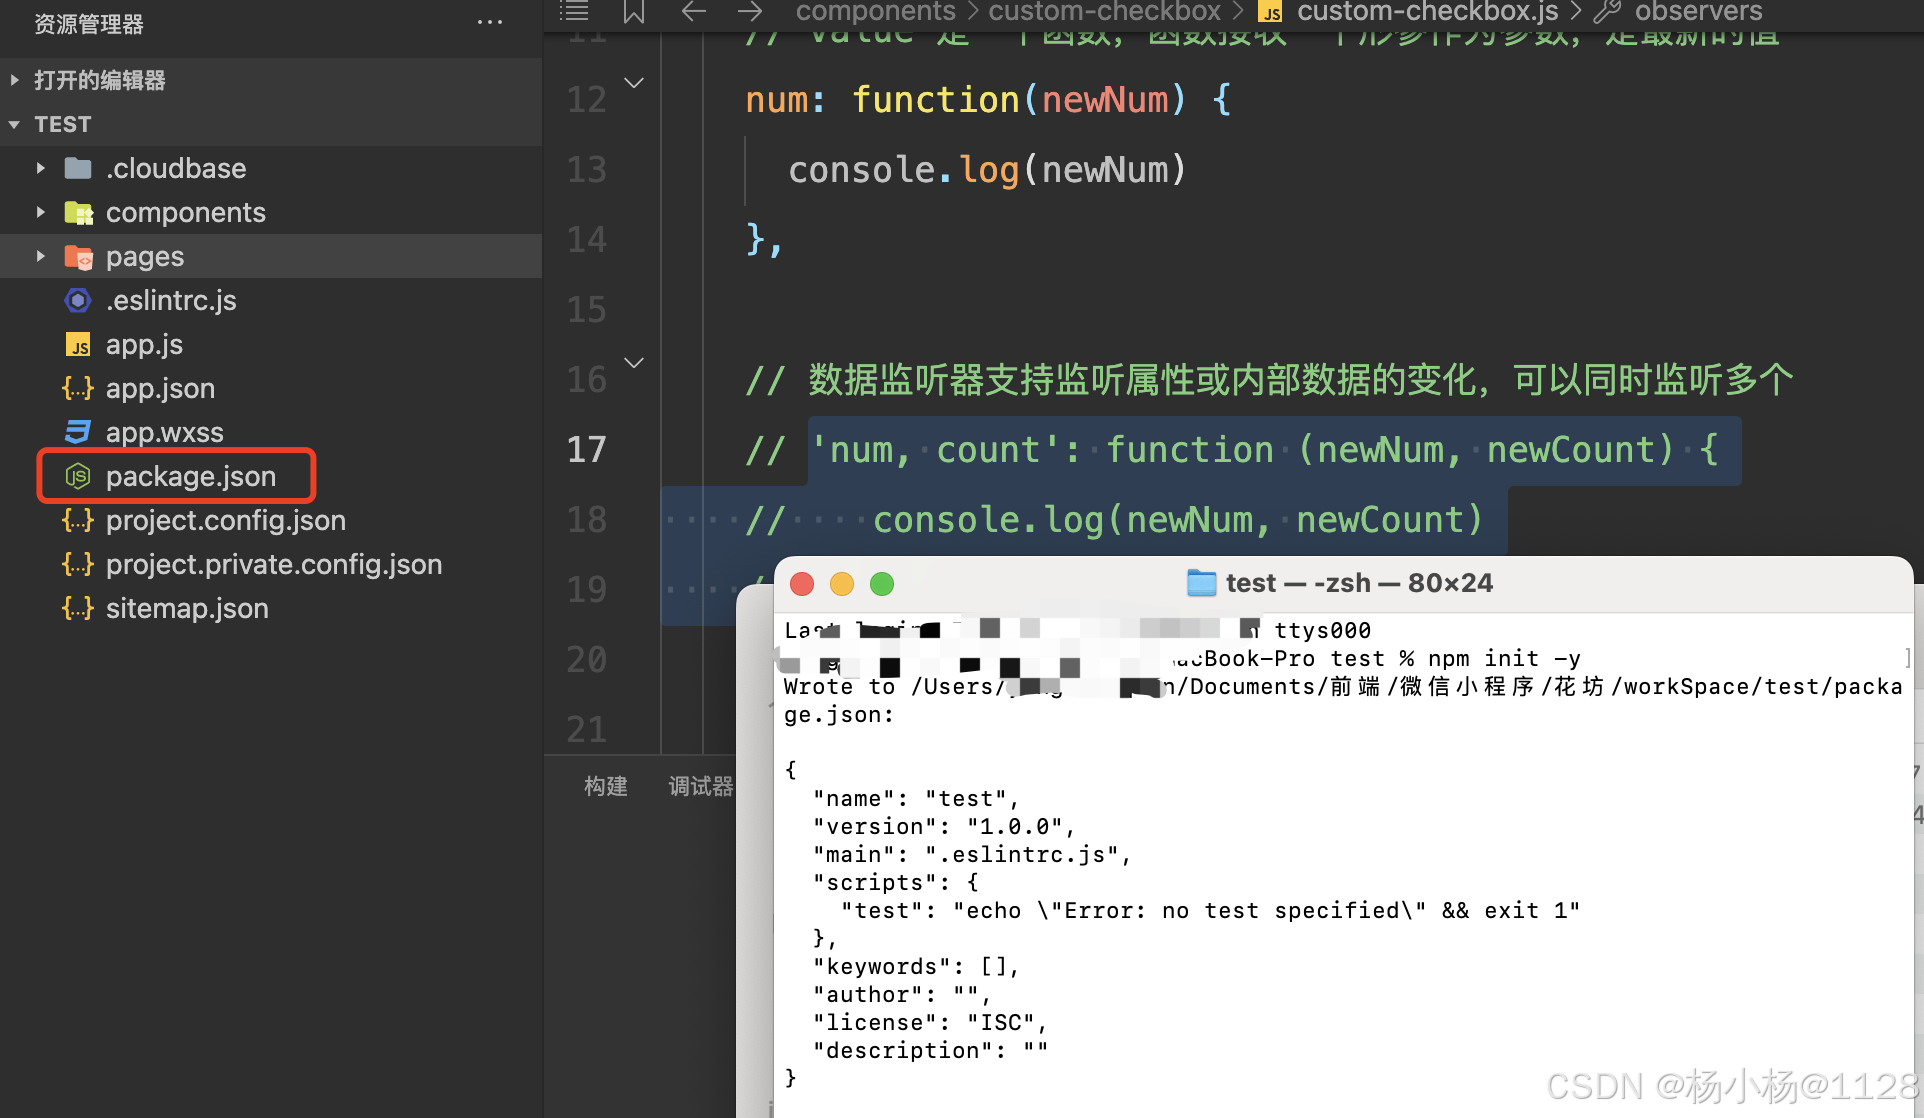Click the .cloudbase folder icon

pos(78,168)
